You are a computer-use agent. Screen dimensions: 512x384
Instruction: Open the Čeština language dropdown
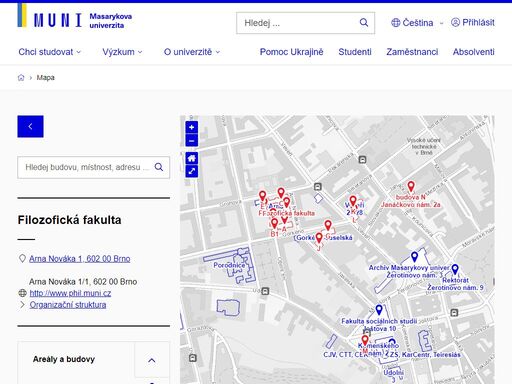(417, 23)
